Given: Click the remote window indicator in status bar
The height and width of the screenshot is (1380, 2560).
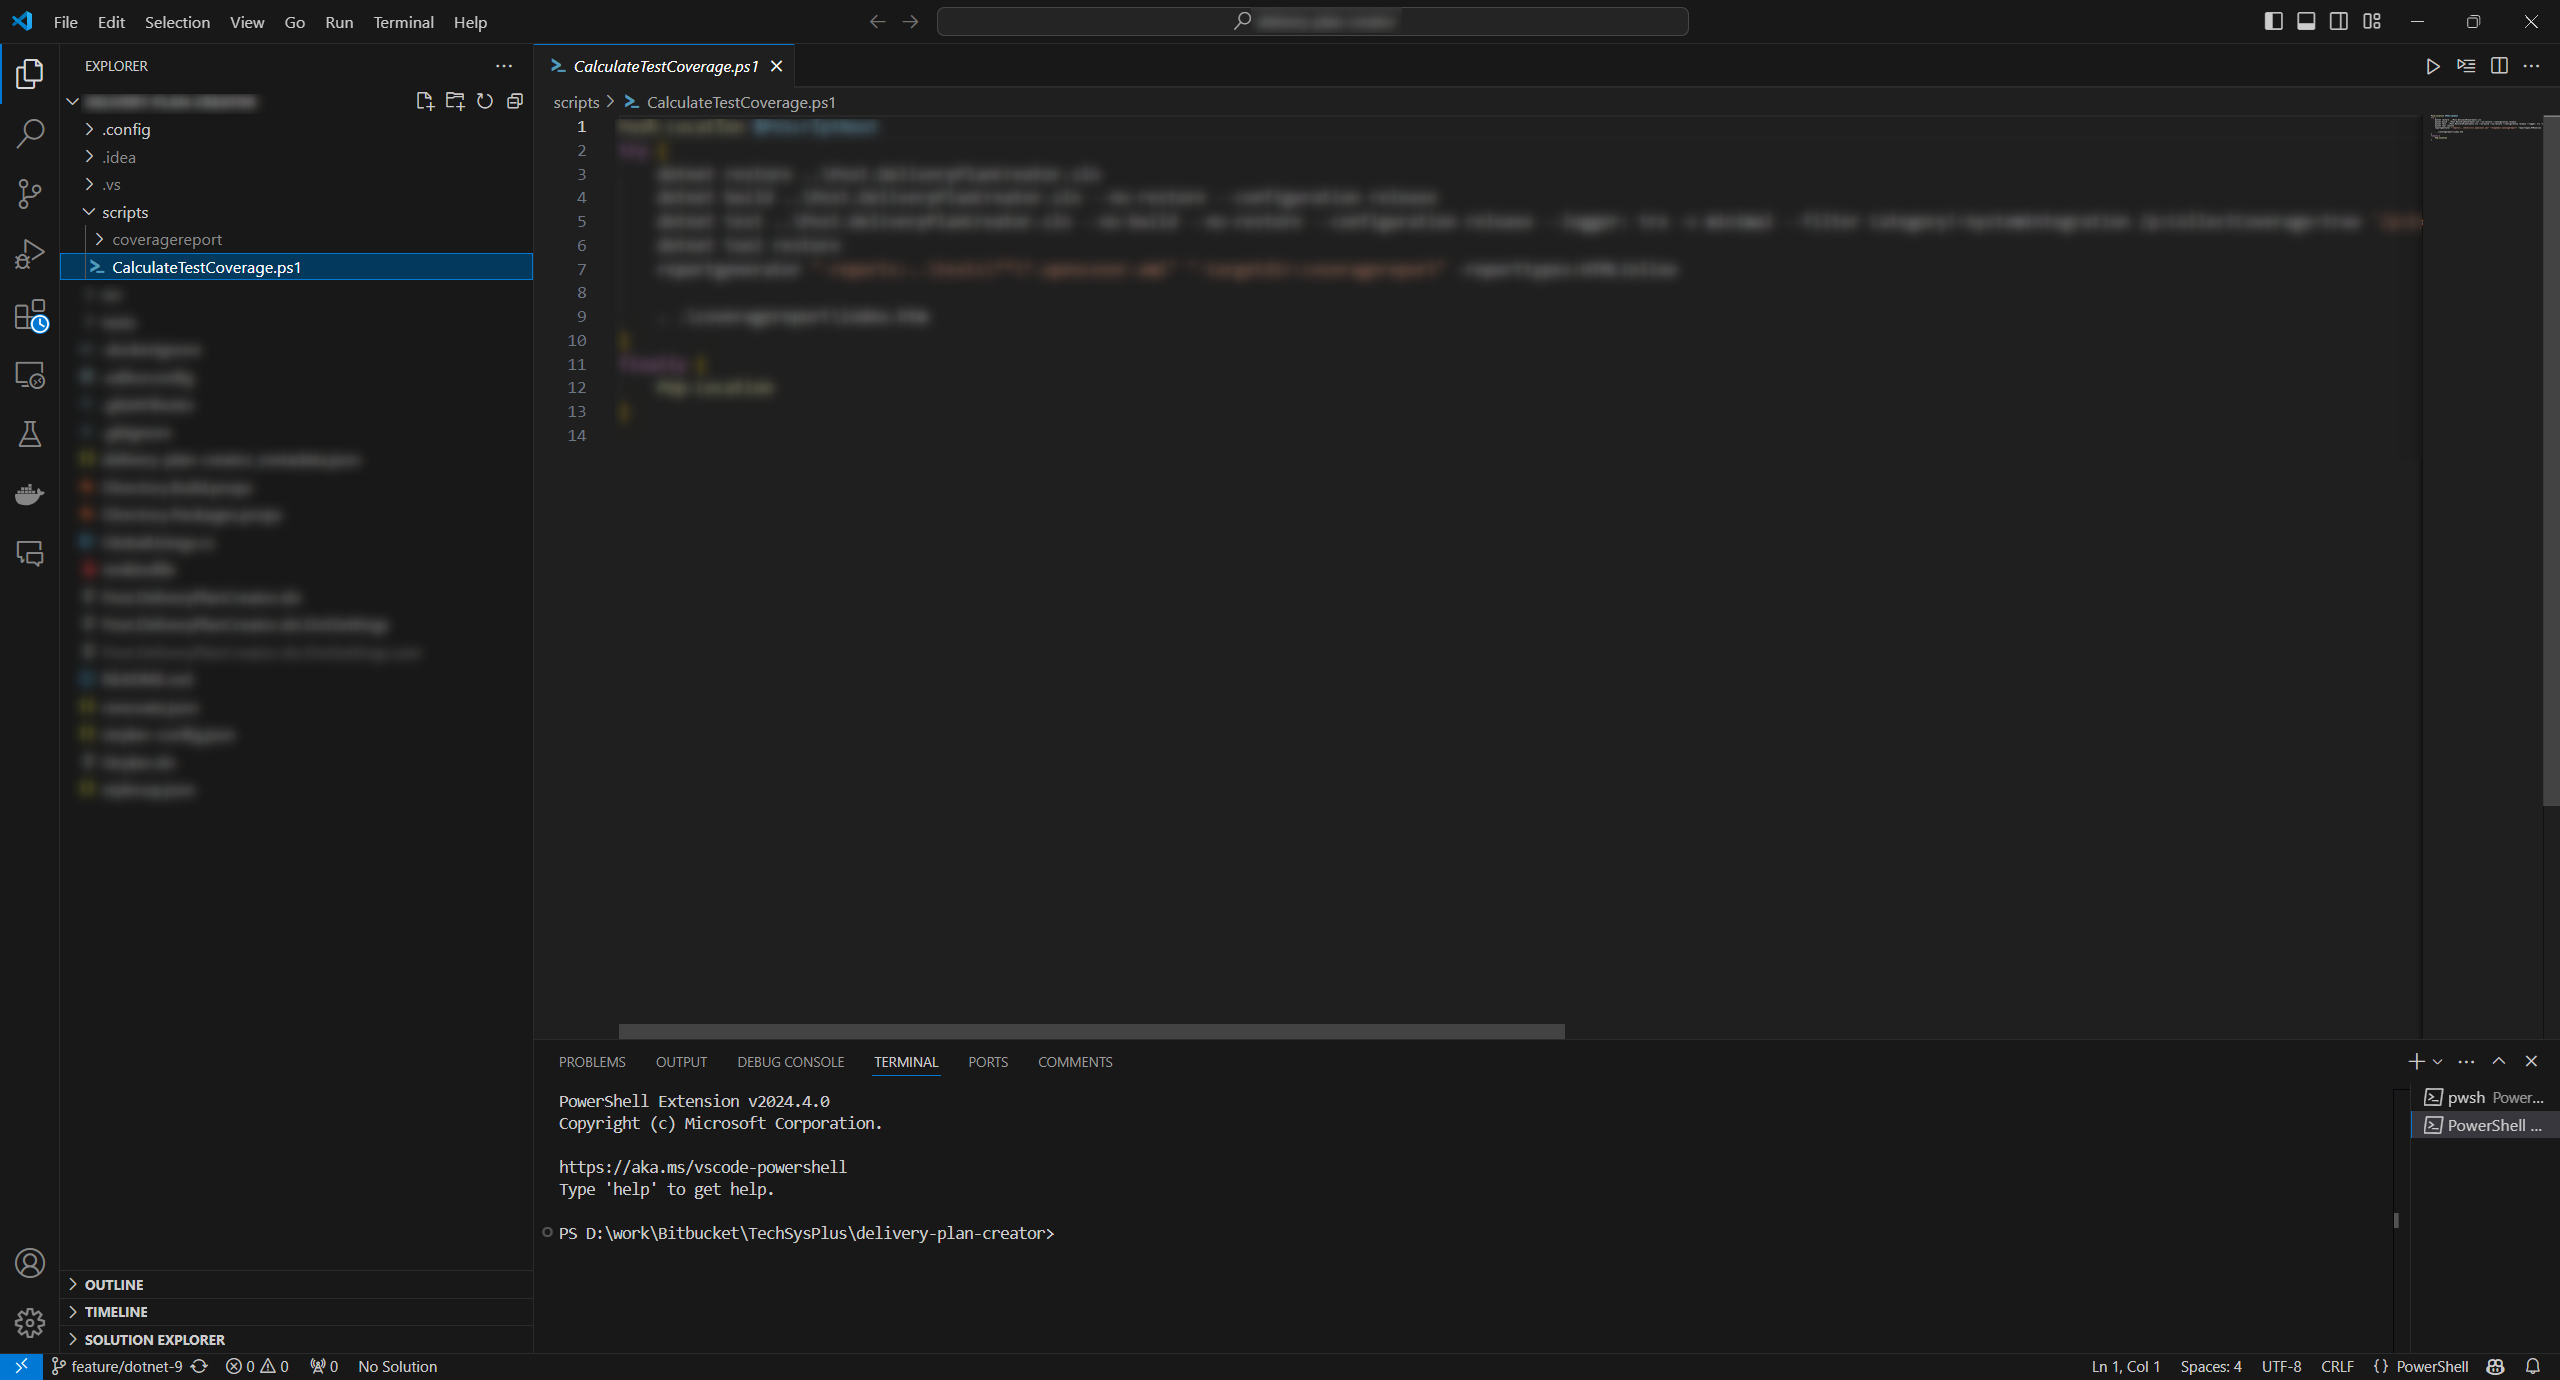Looking at the screenshot, I should (21, 1367).
